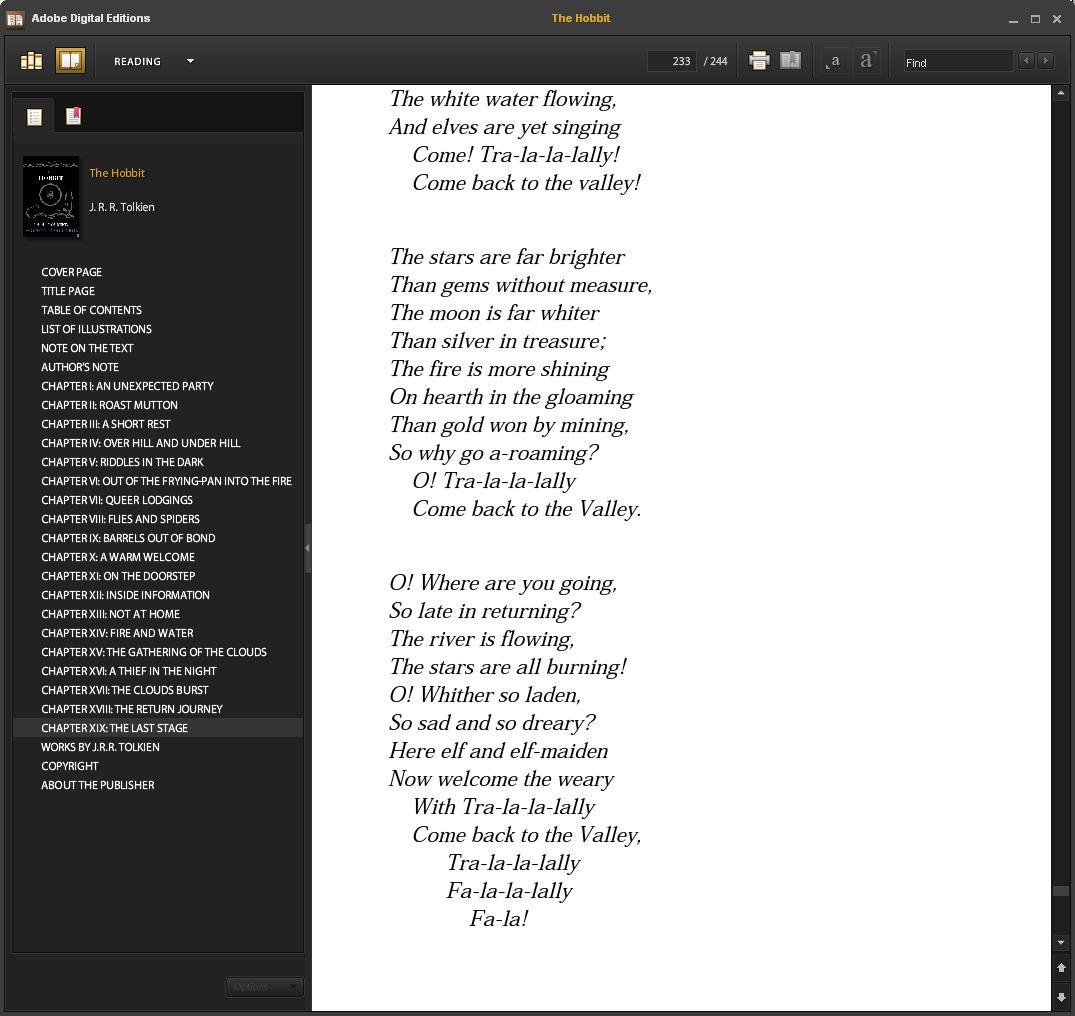Jump to Chapter XIII: Not at Home

click(110, 614)
